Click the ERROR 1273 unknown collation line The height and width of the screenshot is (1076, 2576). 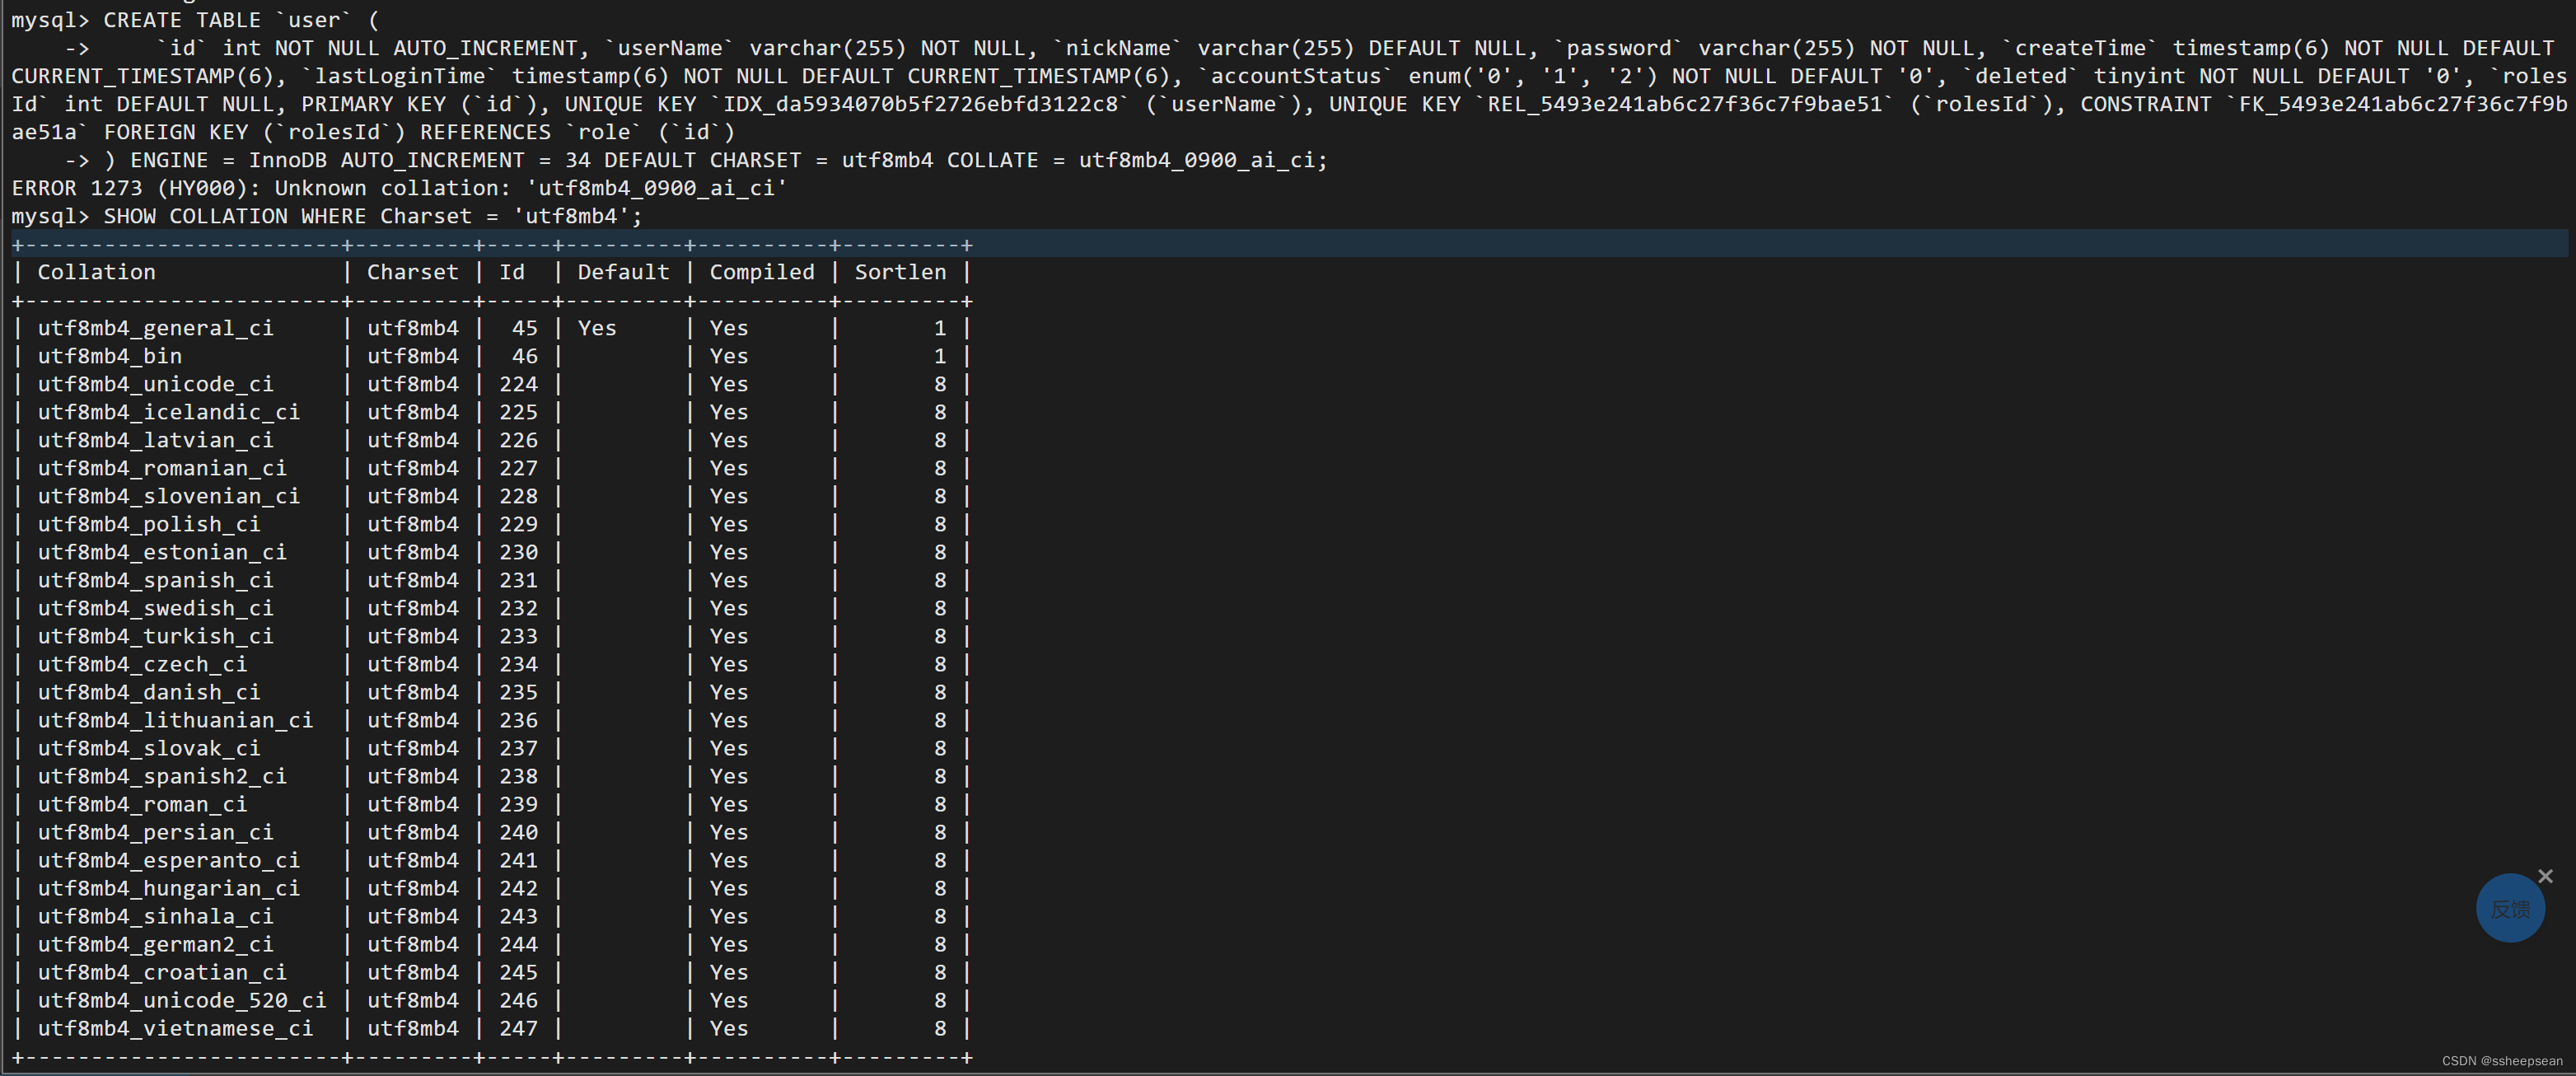[x=398, y=188]
